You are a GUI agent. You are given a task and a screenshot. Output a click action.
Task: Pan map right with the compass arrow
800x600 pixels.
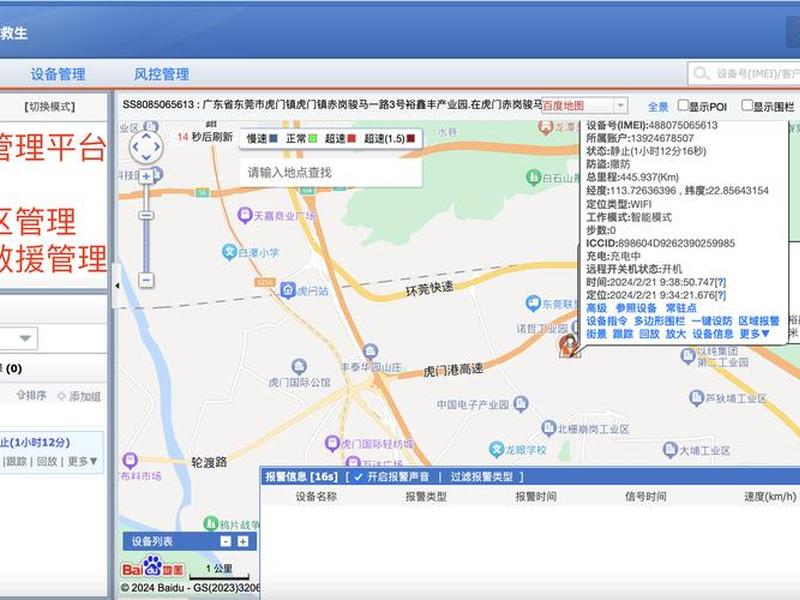pyautogui.click(x=157, y=147)
